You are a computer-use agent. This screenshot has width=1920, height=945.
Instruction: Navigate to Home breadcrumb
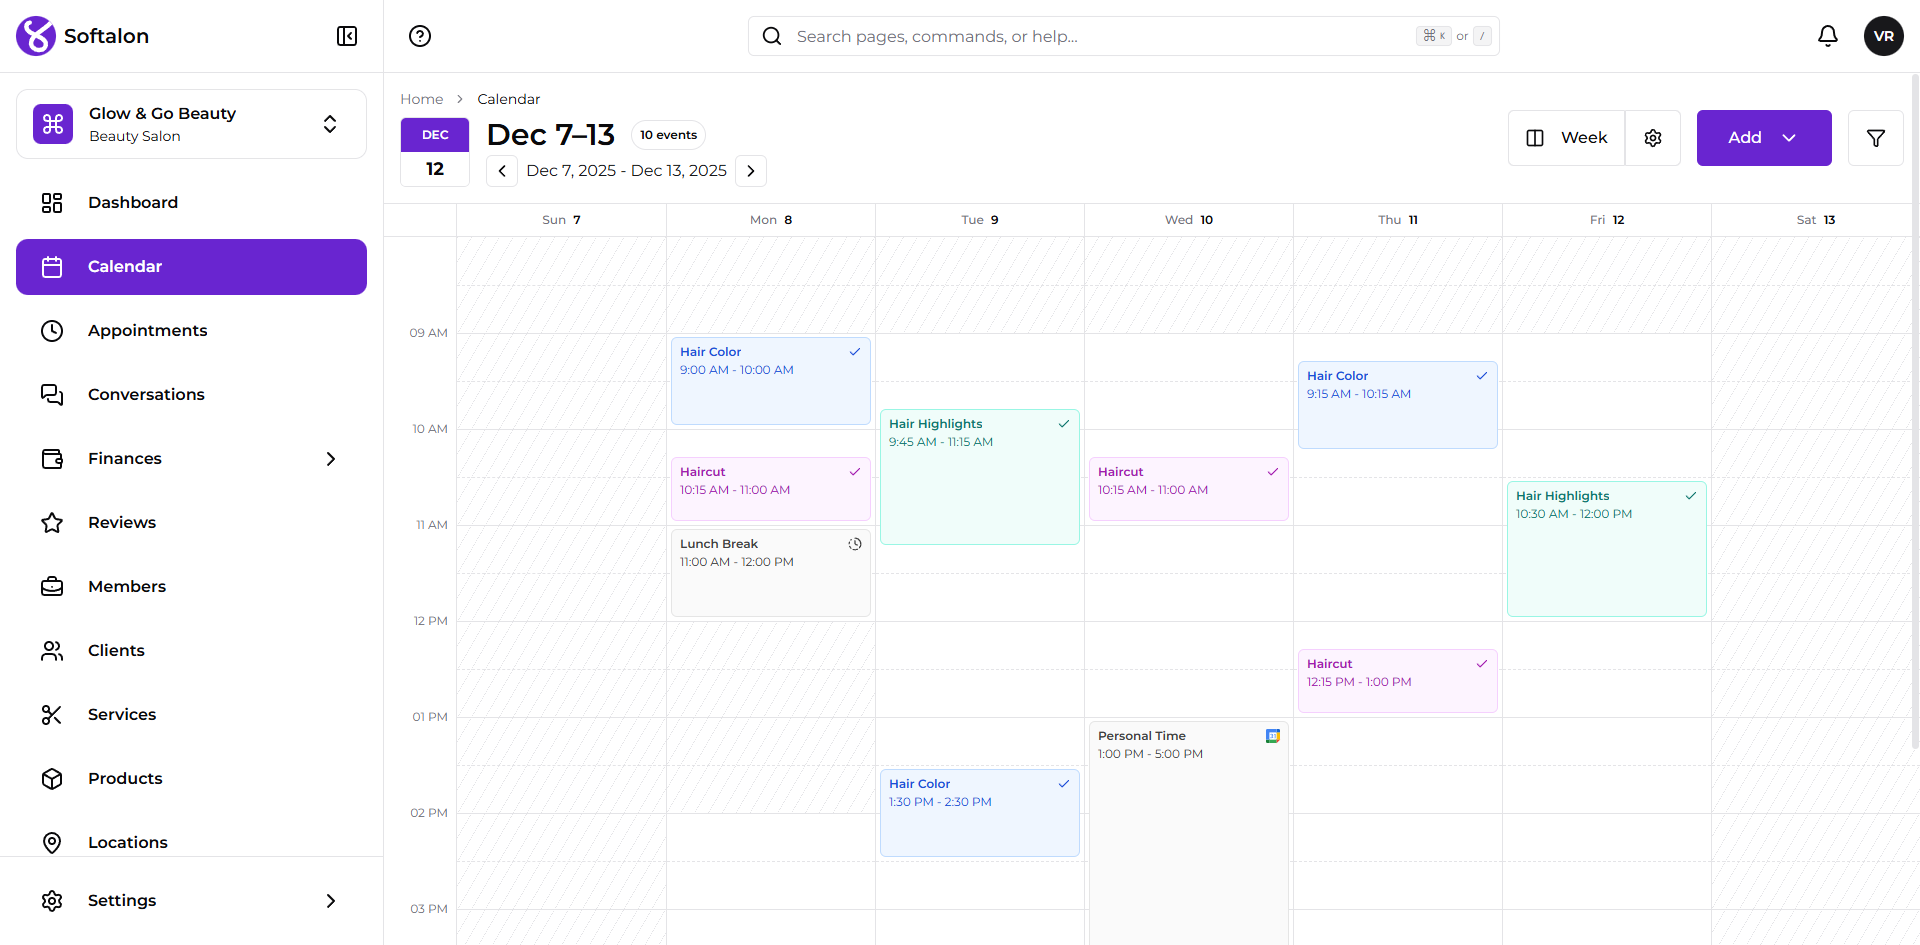coord(422,99)
